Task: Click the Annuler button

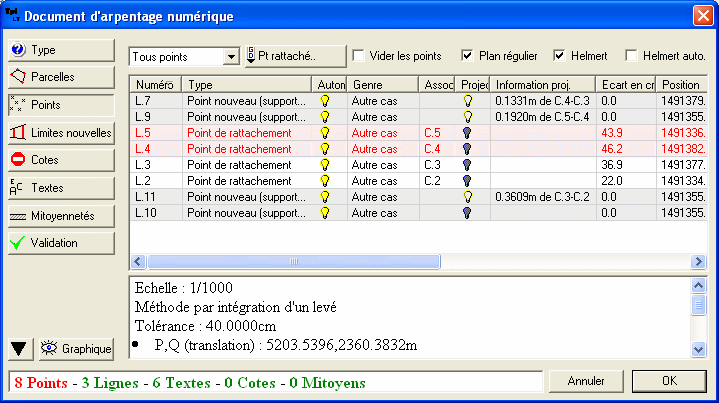Action: [x=586, y=381]
